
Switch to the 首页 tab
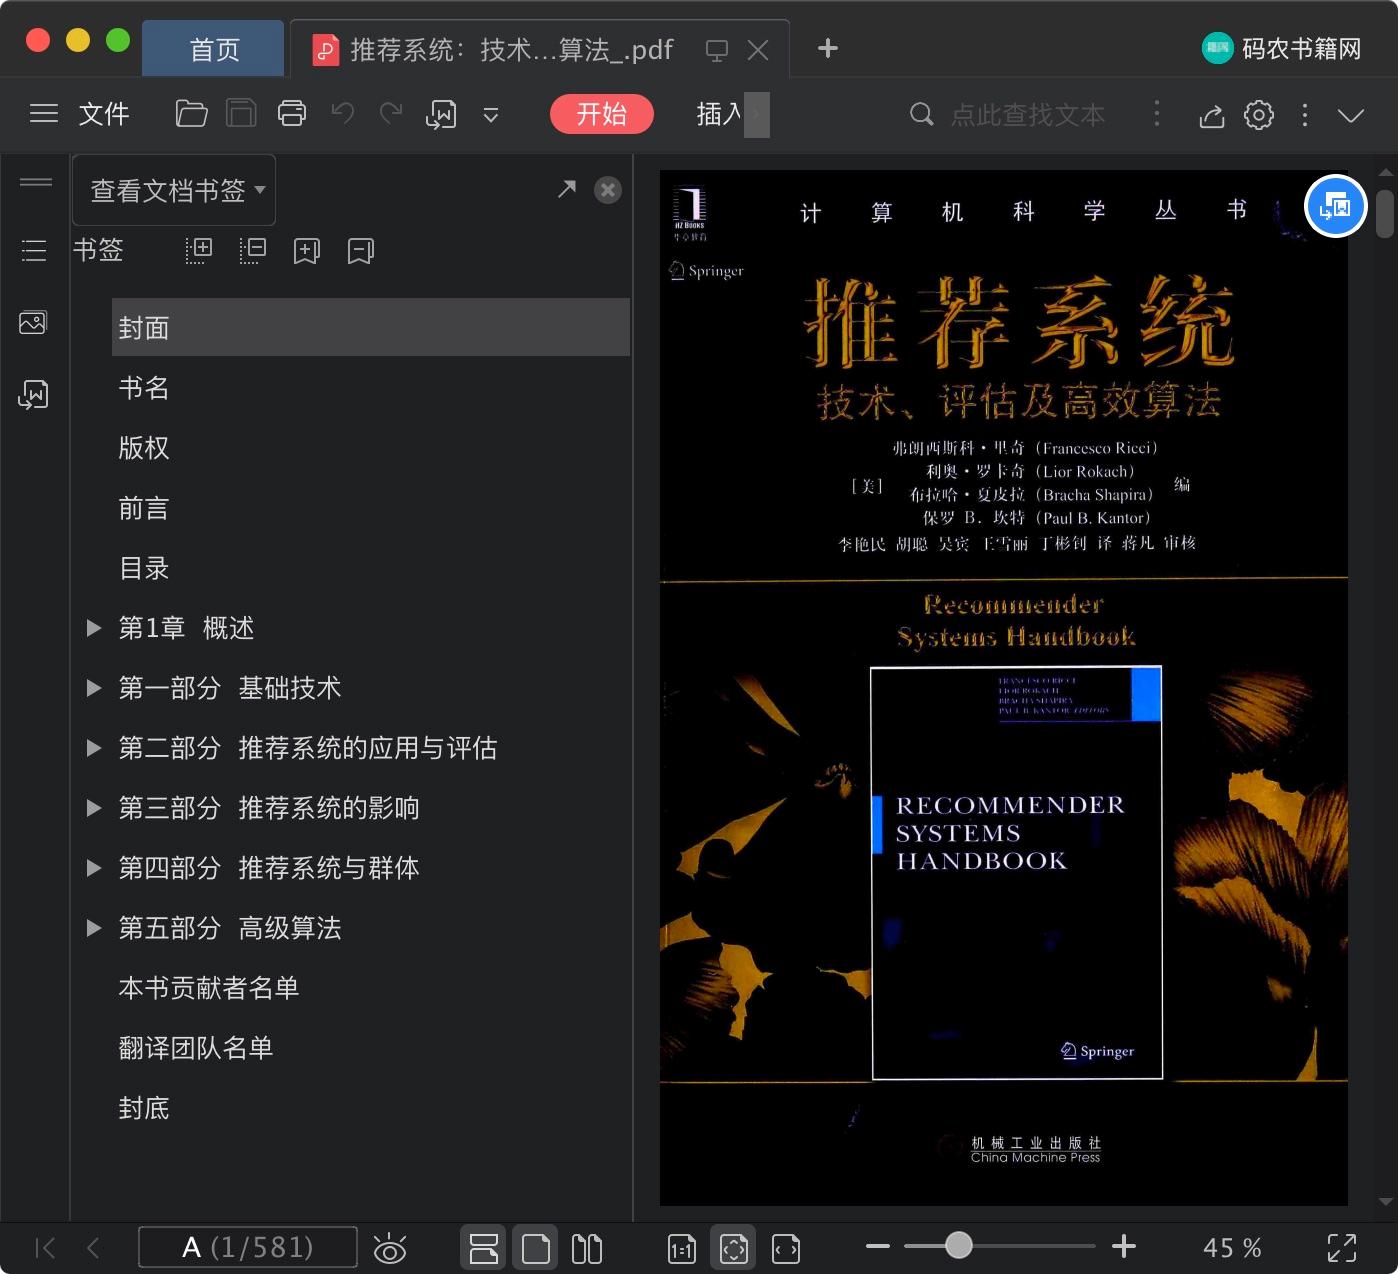(x=214, y=50)
